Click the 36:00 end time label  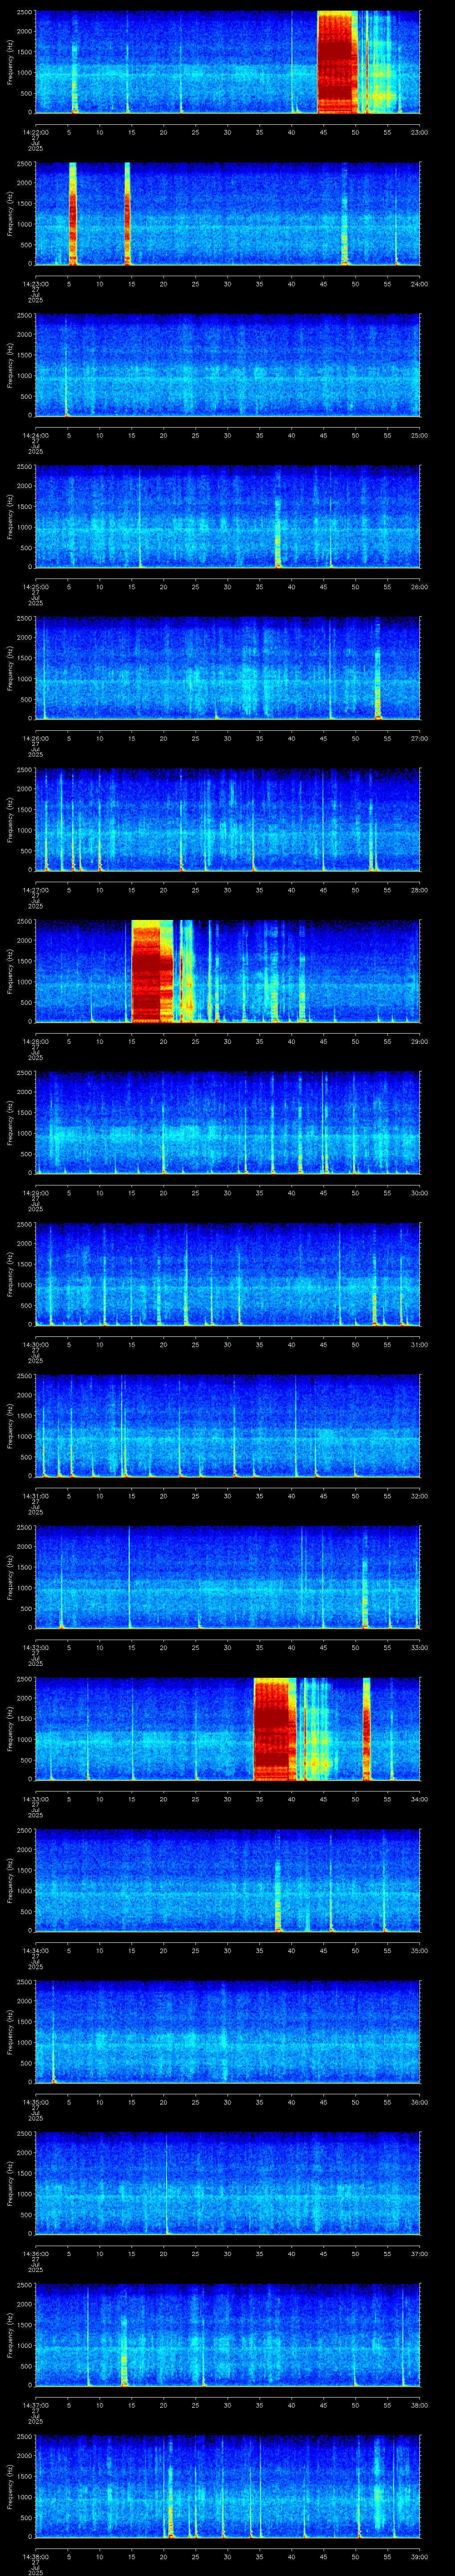coord(419,2101)
